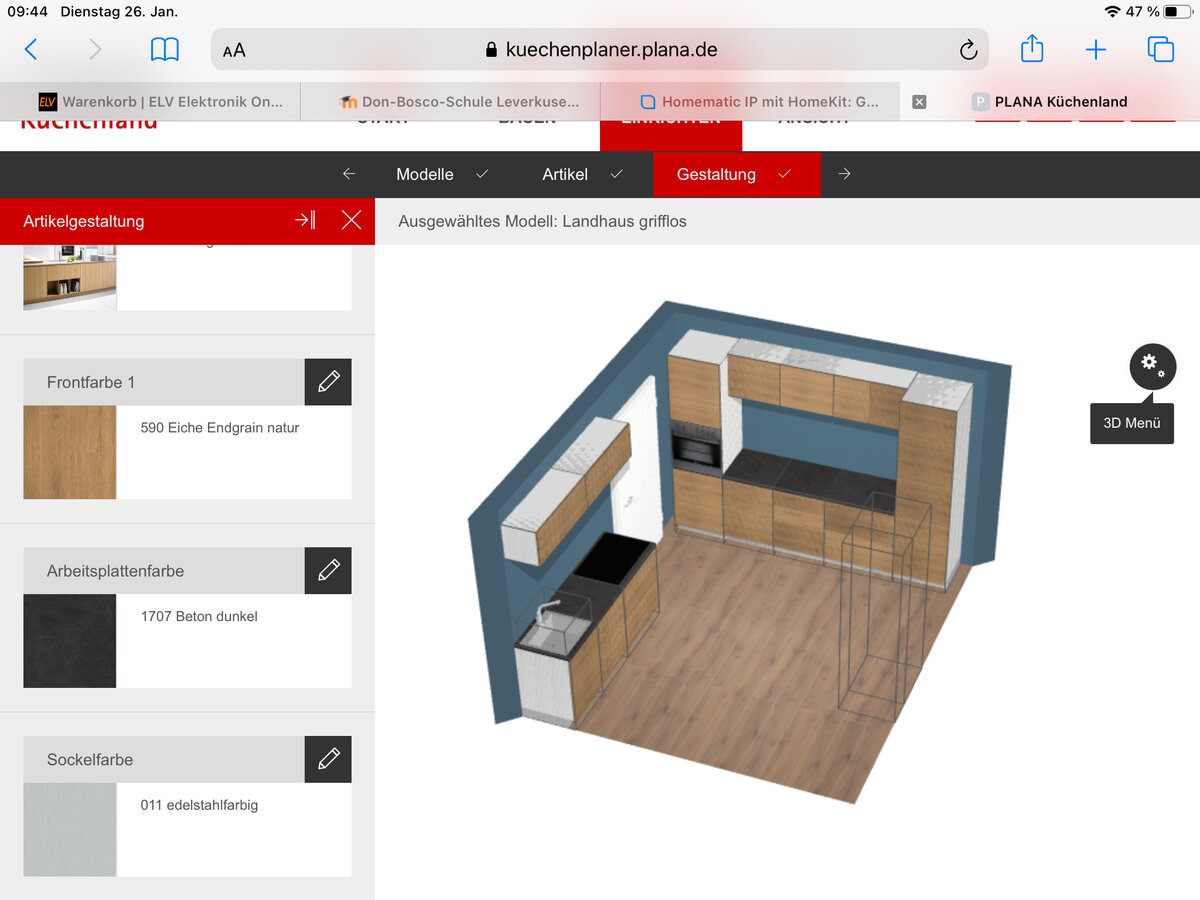Edit Arbeitsplattenfarbe with the pencil icon

point(328,571)
